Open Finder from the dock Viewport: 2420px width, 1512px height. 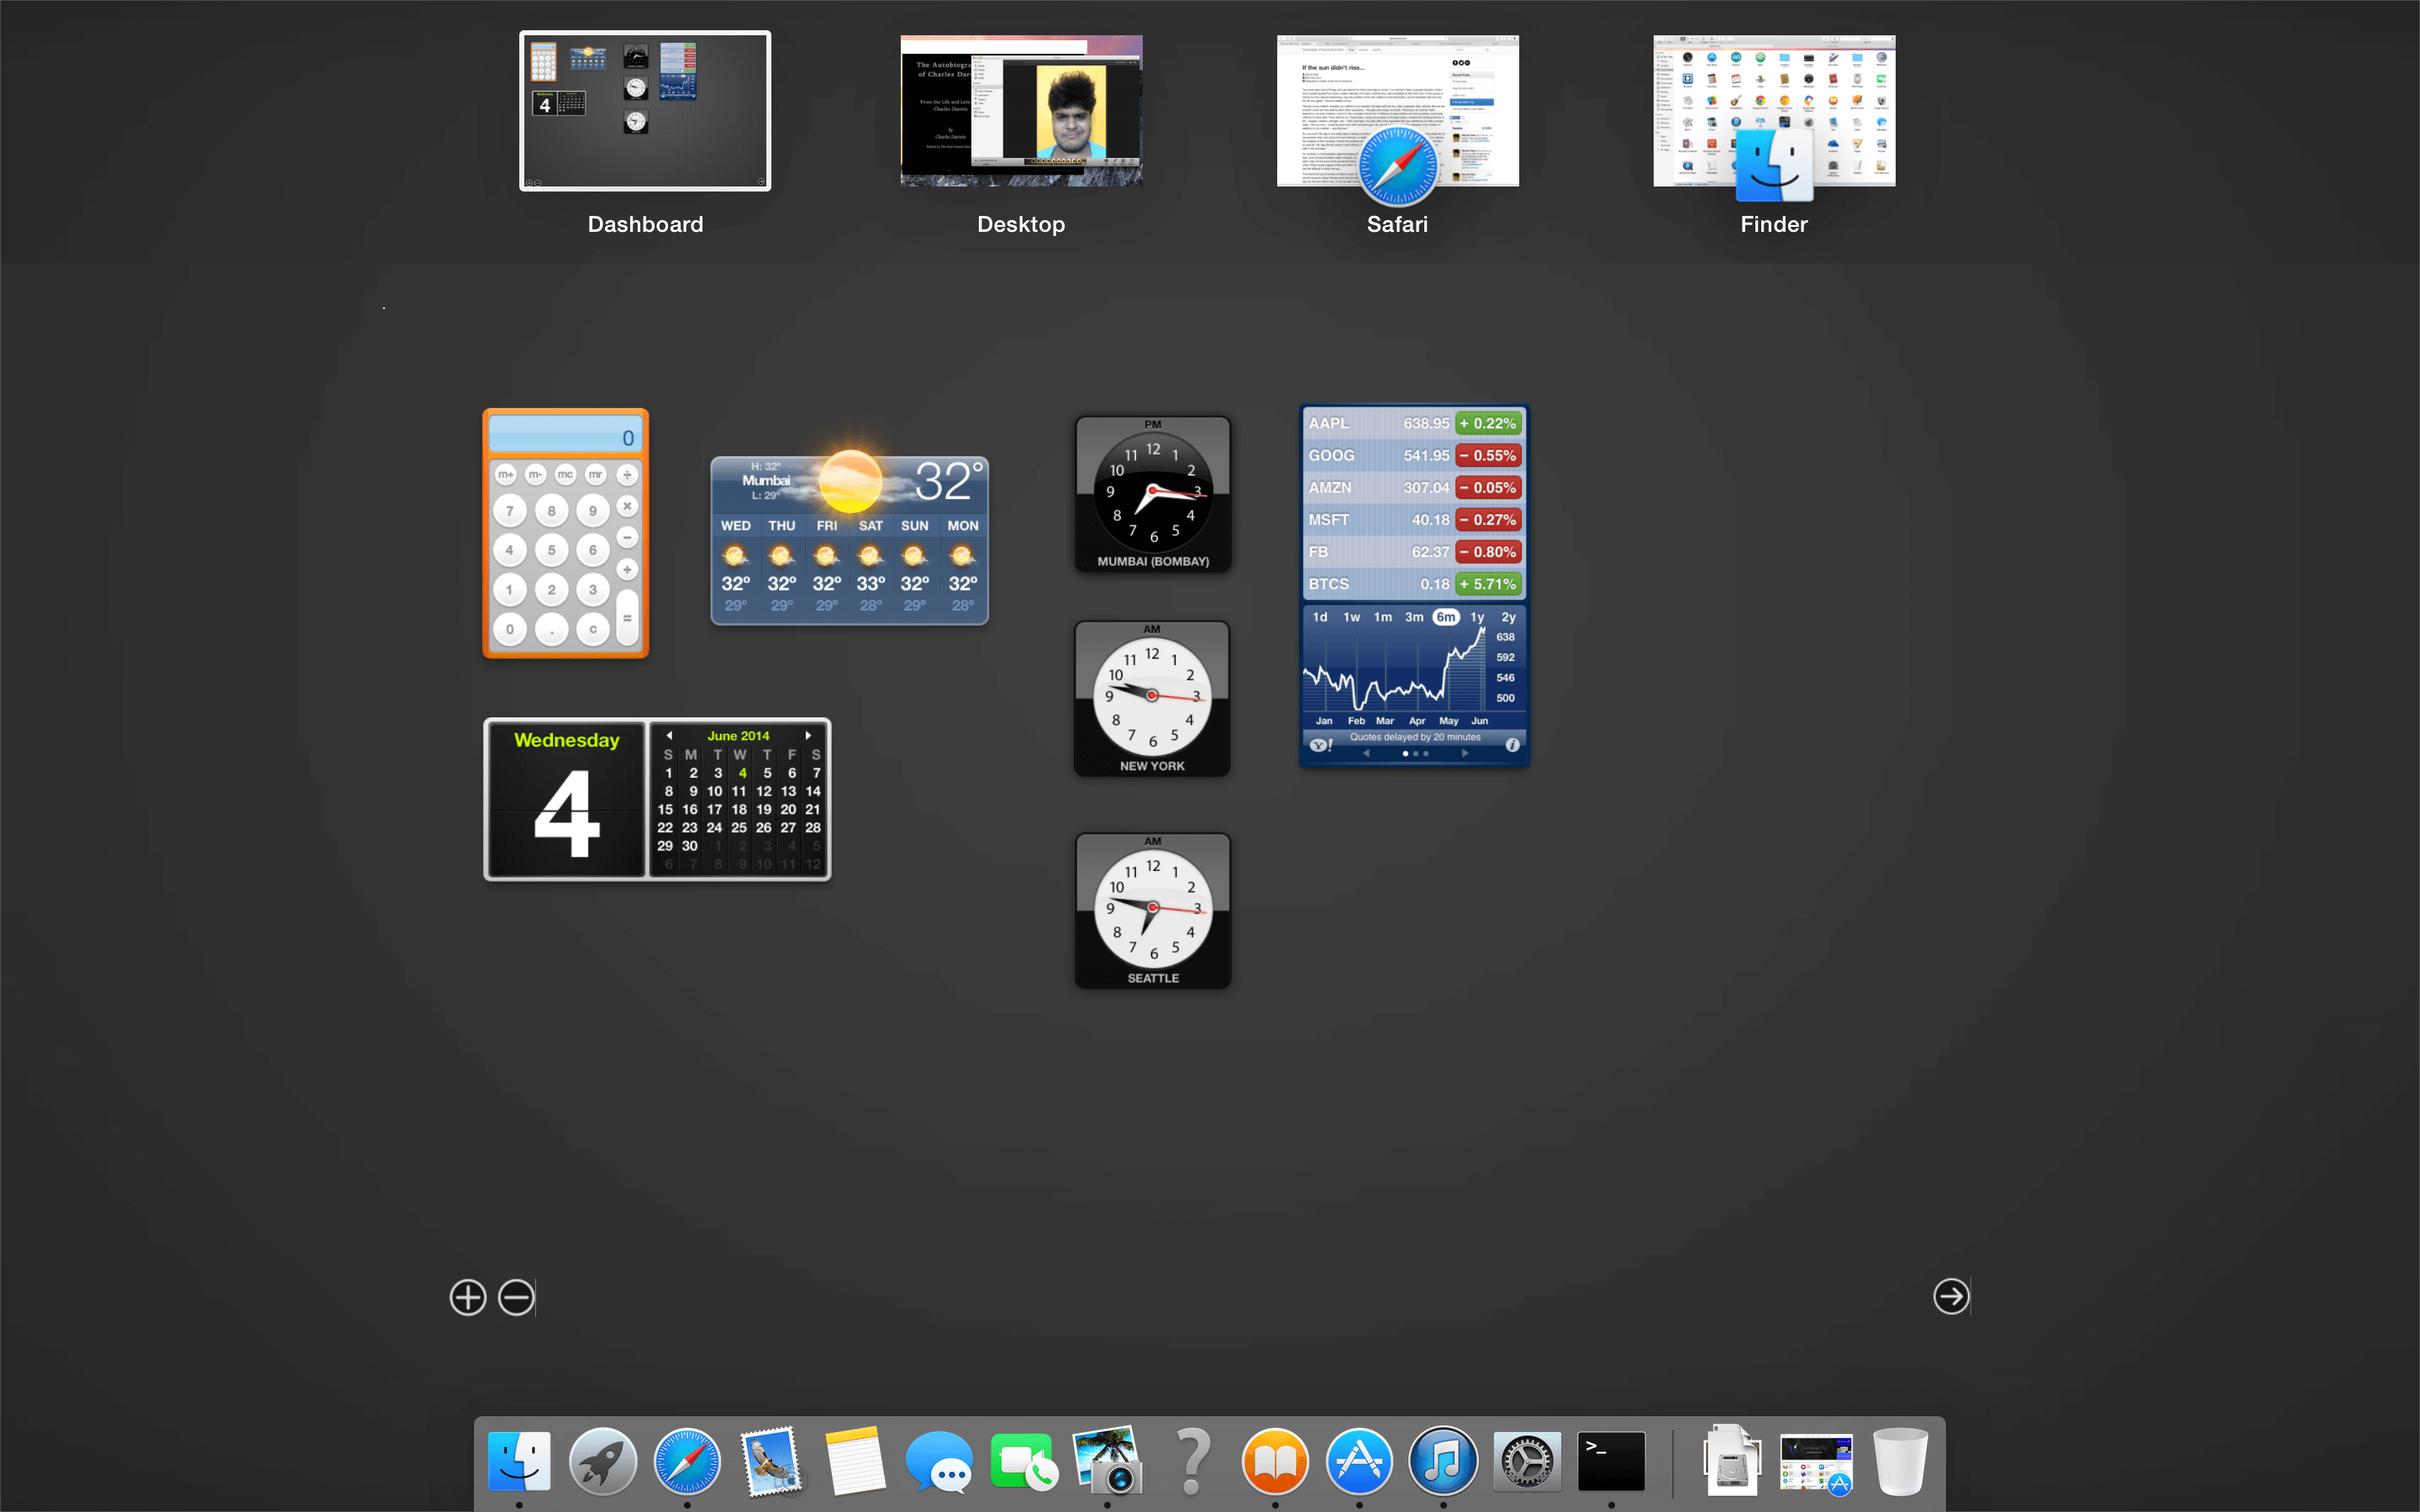pyautogui.click(x=519, y=1461)
